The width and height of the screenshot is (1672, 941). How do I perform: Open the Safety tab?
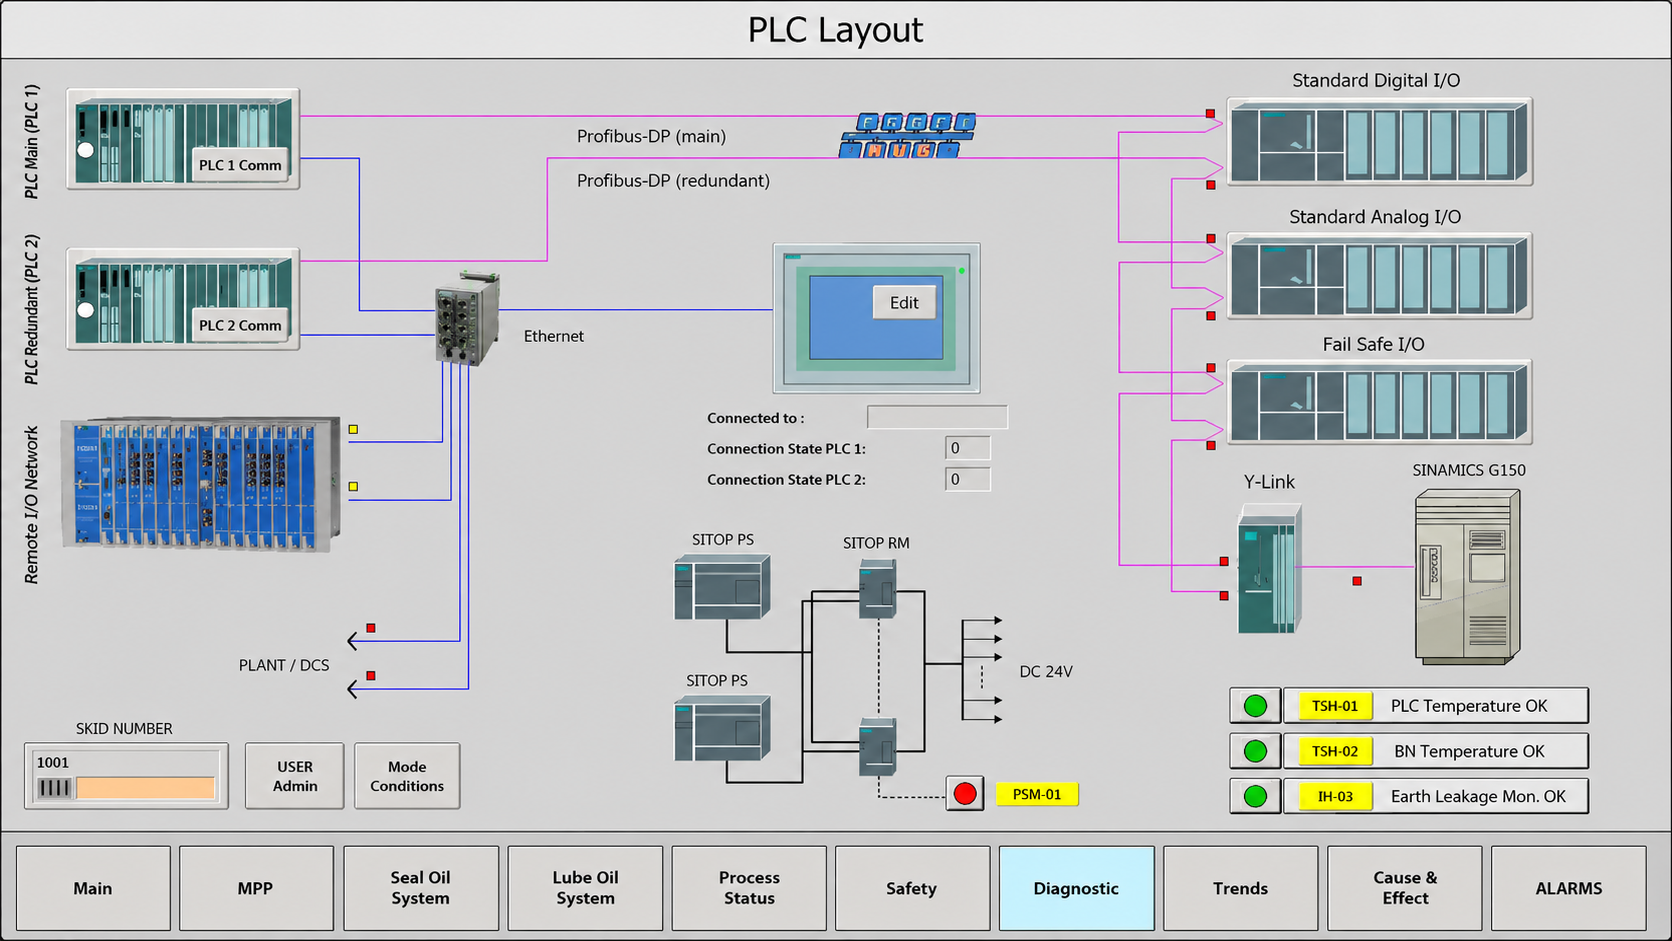[912, 888]
